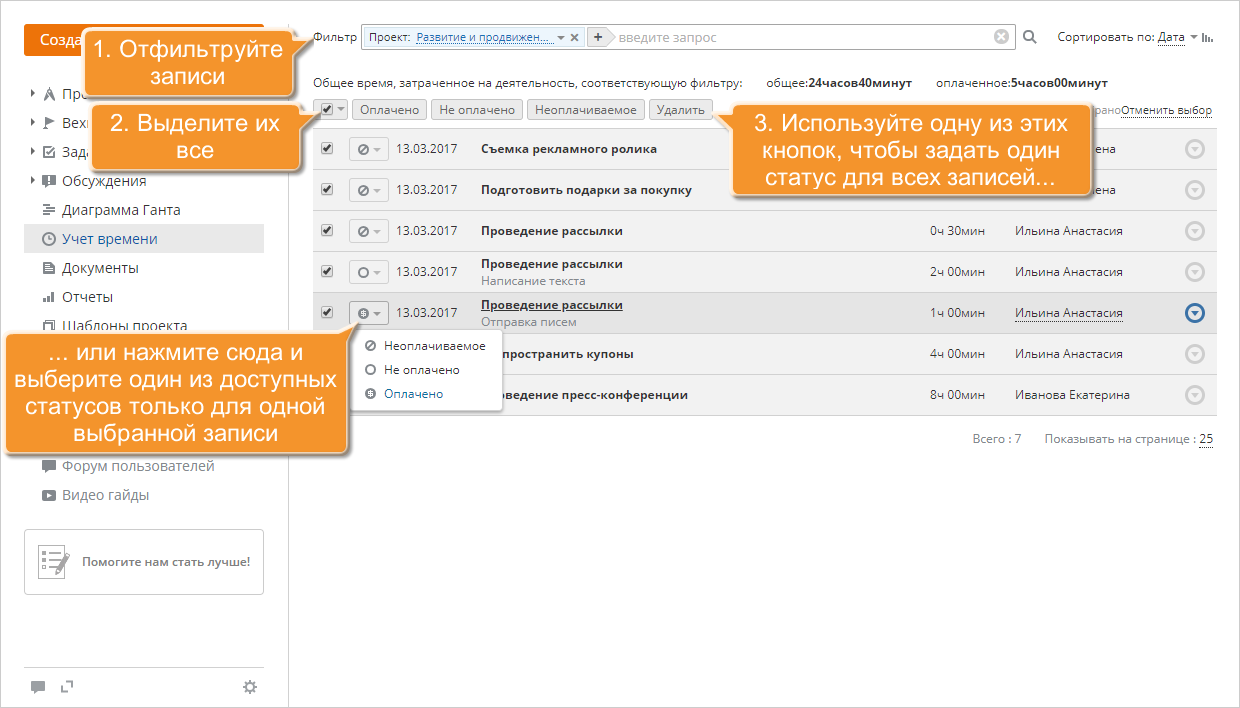Click the Документы sidebar icon
The image size is (1240, 708).
click(49, 268)
